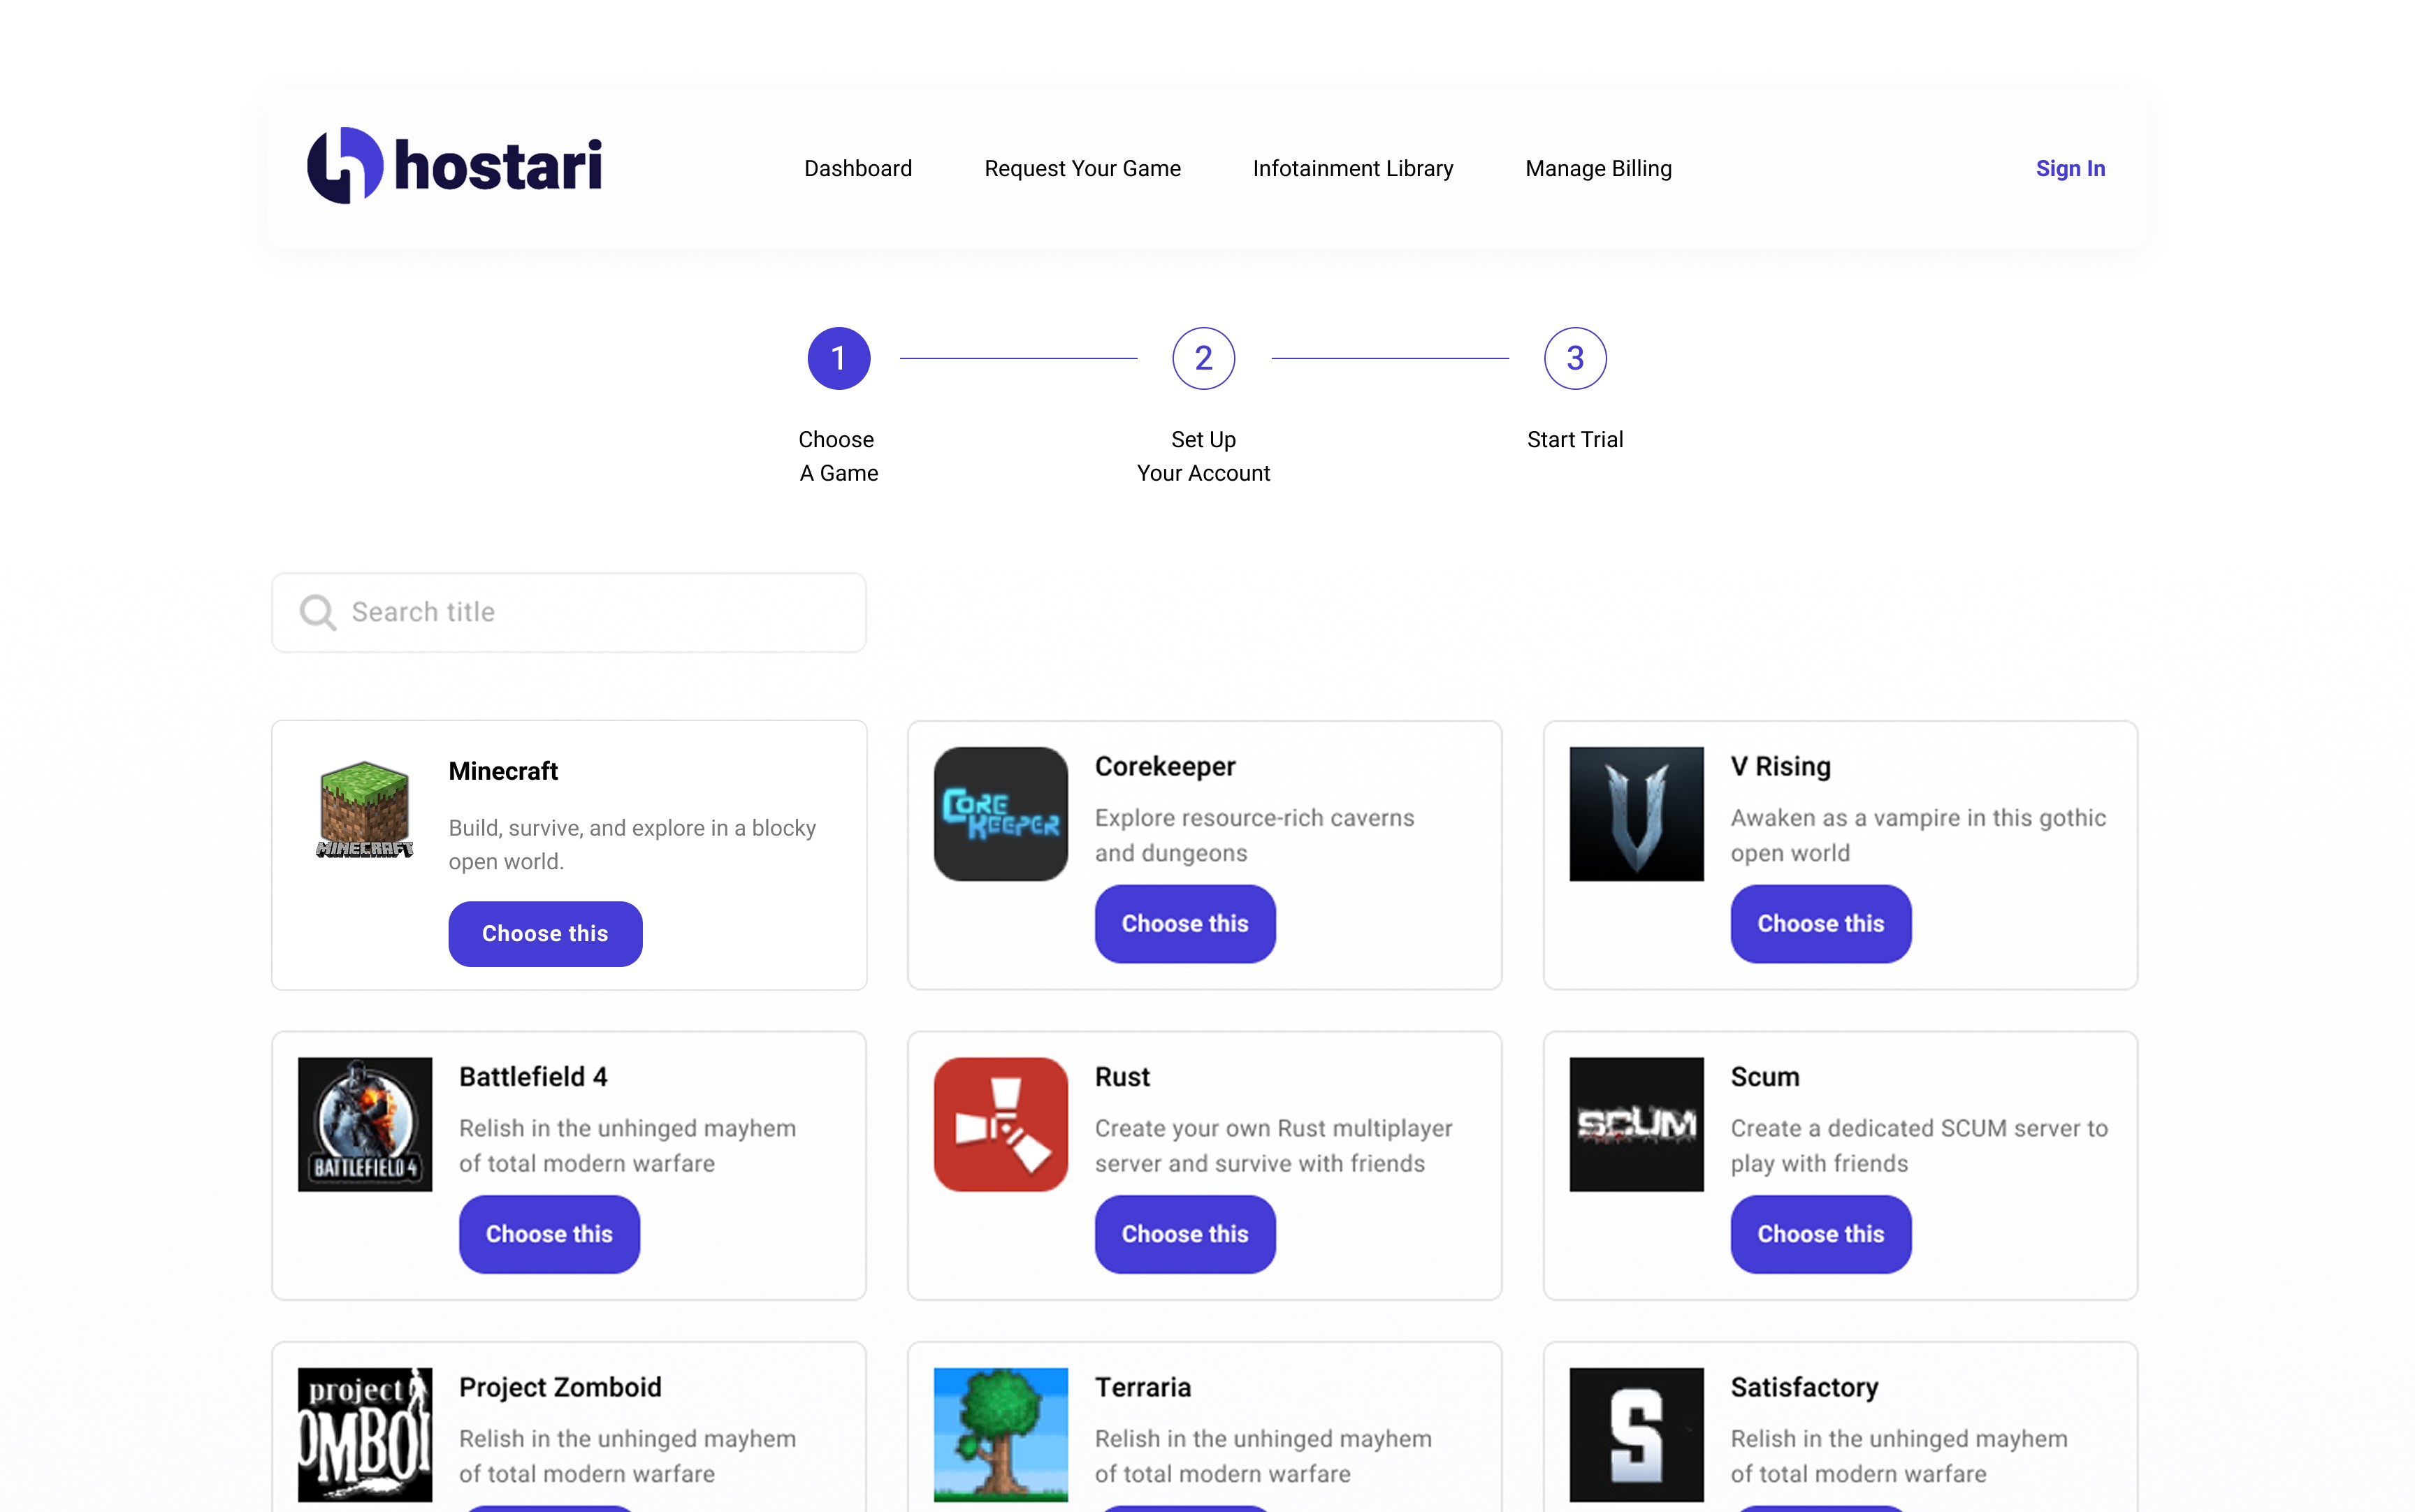Click the Minecraft grass block icon
Image resolution: width=2415 pixels, height=1512 pixels.
click(x=365, y=810)
